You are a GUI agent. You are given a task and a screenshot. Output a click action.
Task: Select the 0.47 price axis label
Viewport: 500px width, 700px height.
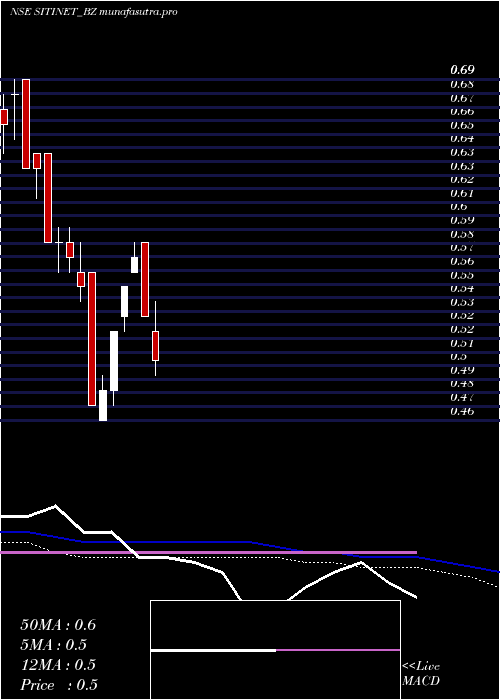(462, 397)
